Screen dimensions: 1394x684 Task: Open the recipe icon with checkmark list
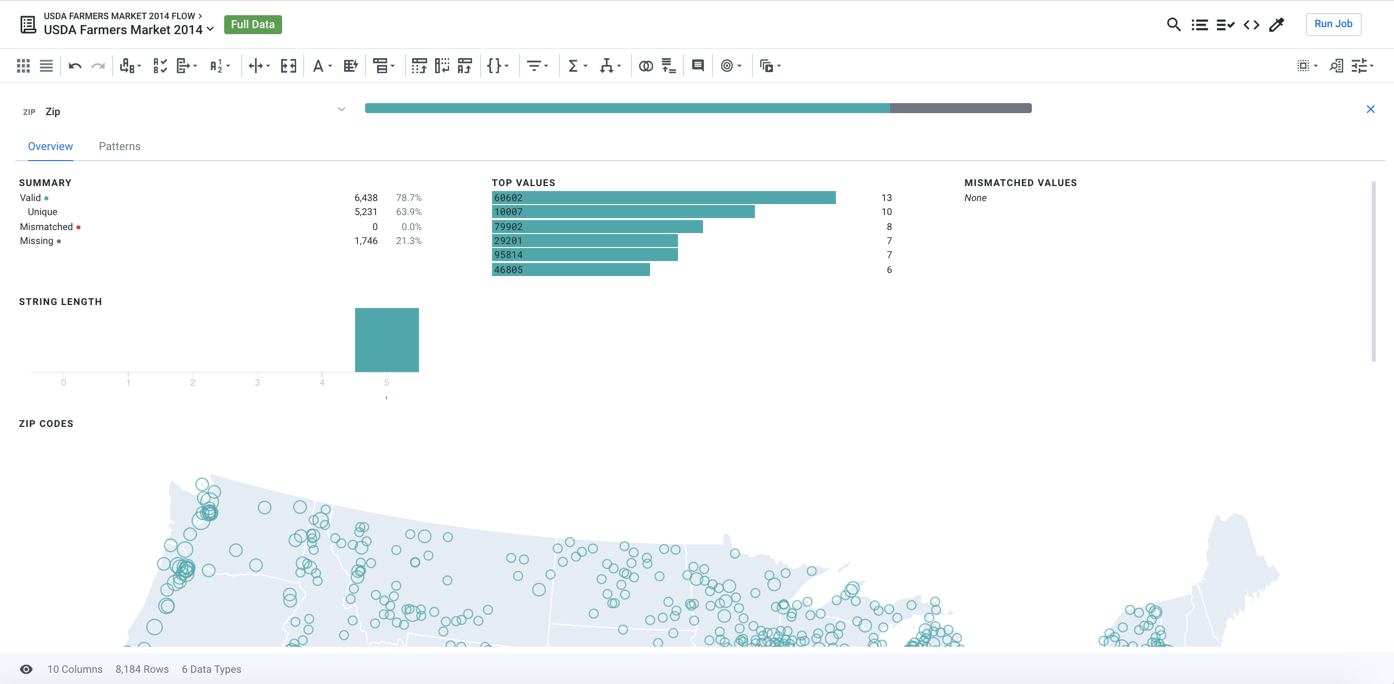[x=1225, y=24]
